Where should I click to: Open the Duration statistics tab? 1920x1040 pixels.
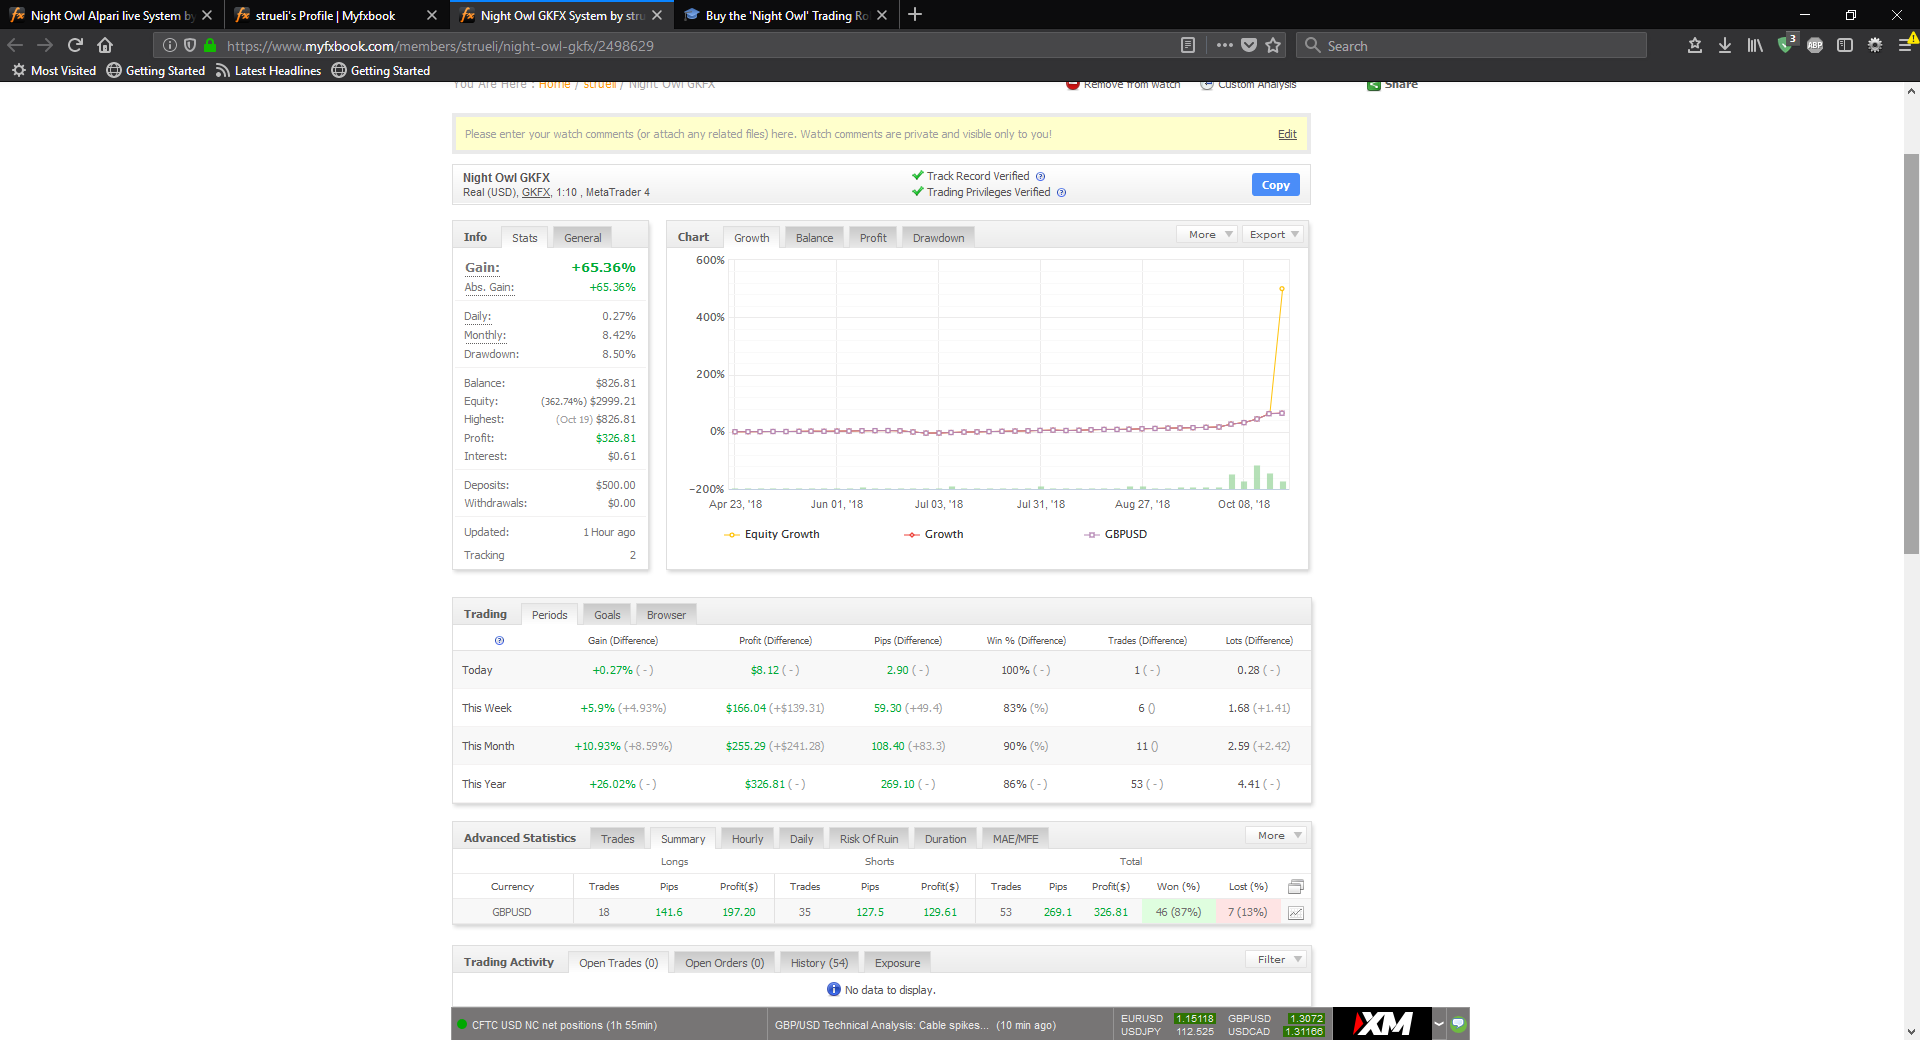(x=945, y=839)
